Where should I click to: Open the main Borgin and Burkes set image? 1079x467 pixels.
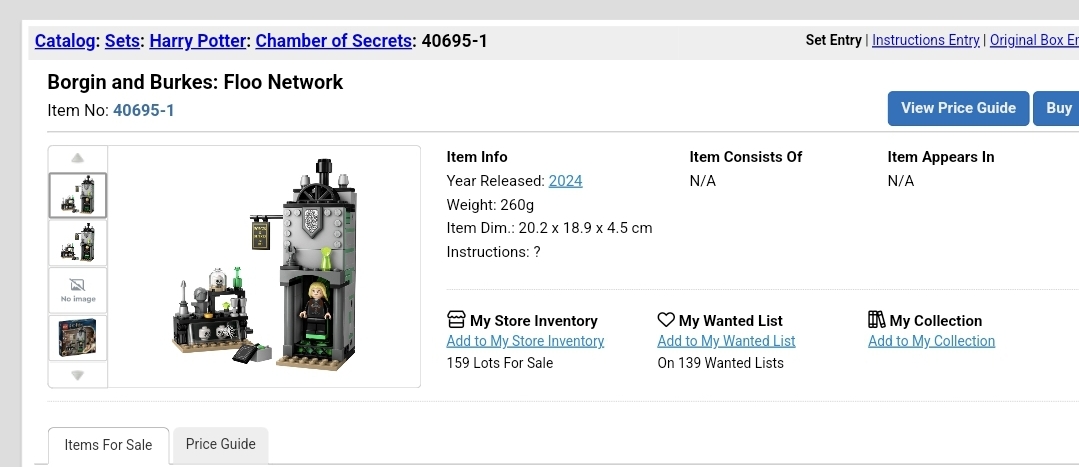264,266
